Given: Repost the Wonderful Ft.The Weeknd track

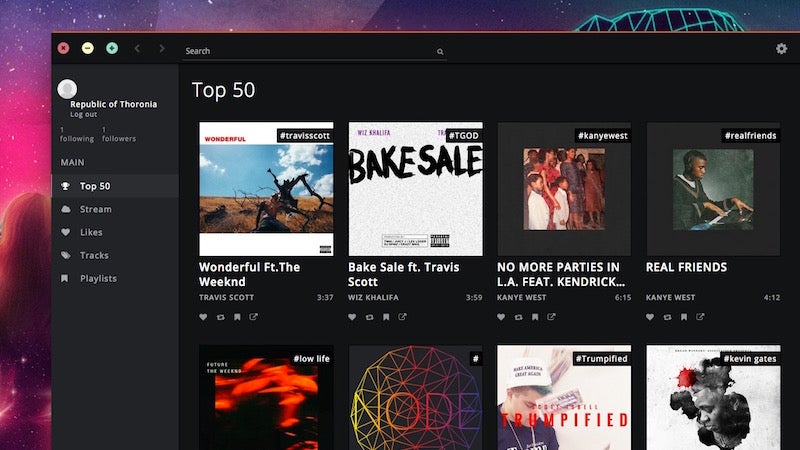Looking at the screenshot, I should pos(220,317).
